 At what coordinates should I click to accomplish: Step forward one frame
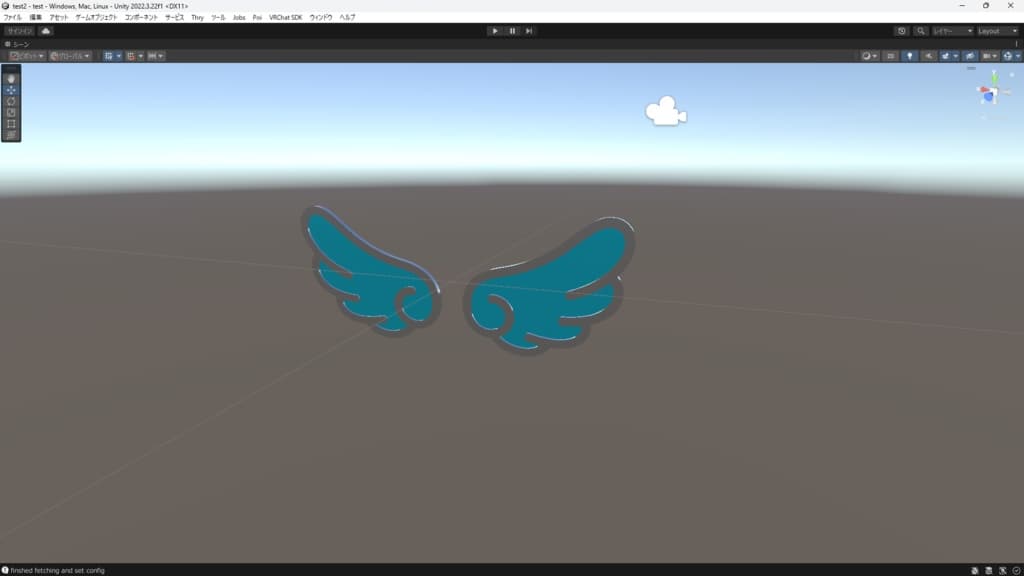[x=529, y=31]
